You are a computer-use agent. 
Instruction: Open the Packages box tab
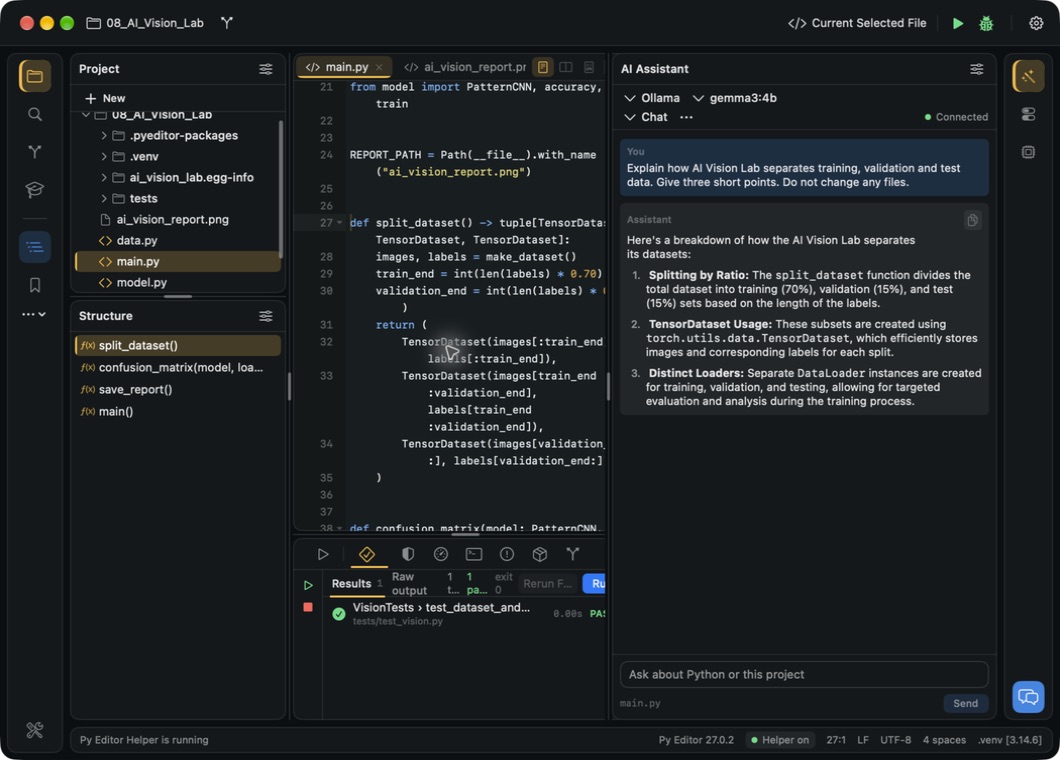coord(539,554)
